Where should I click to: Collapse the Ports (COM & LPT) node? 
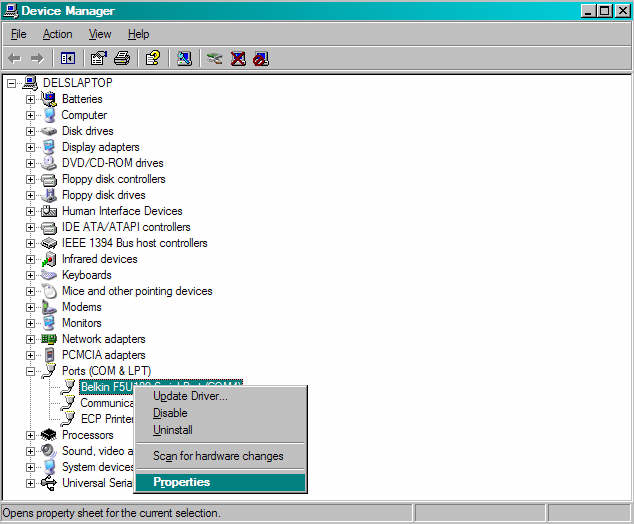(30, 371)
